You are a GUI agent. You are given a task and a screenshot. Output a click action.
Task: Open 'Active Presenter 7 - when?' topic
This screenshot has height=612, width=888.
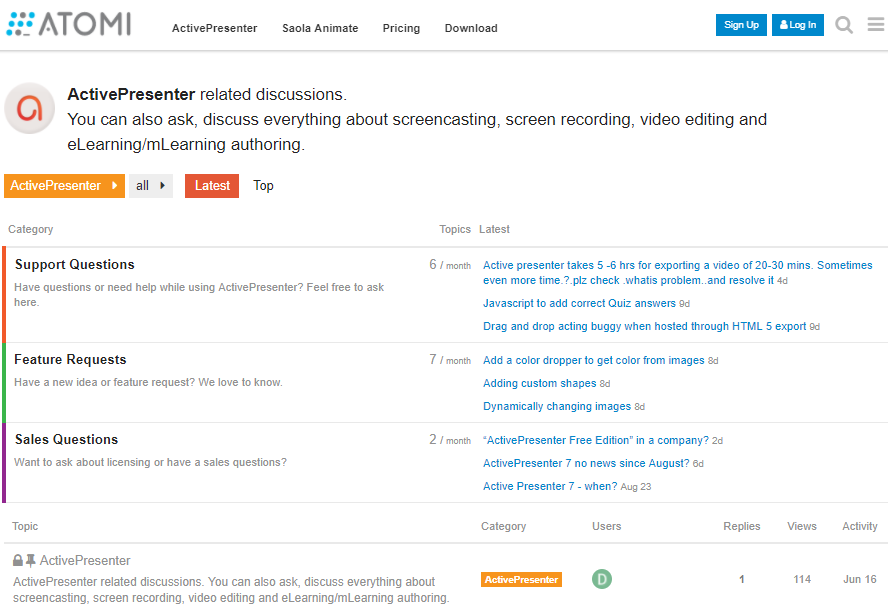550,486
